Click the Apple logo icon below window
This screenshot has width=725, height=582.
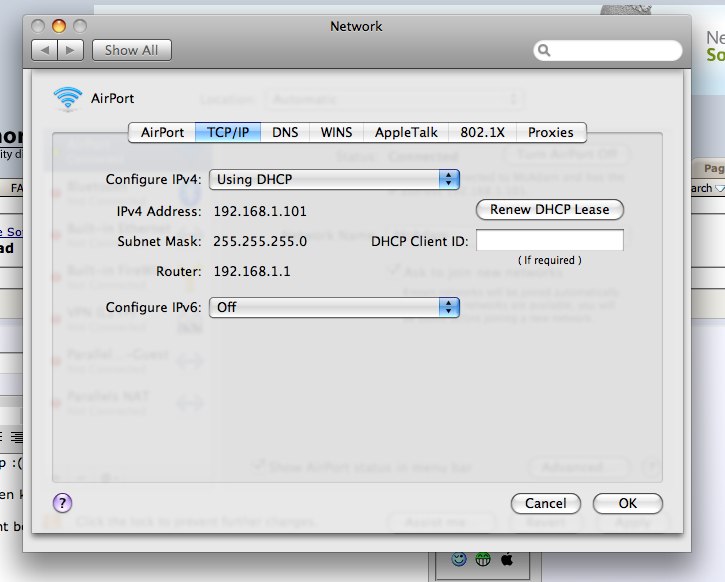click(x=507, y=559)
